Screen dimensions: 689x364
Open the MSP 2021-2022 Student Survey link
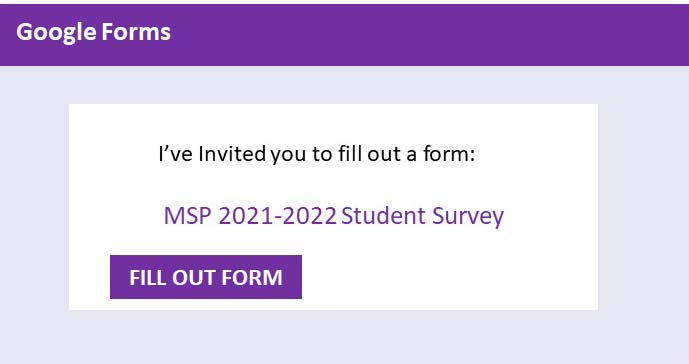click(334, 216)
